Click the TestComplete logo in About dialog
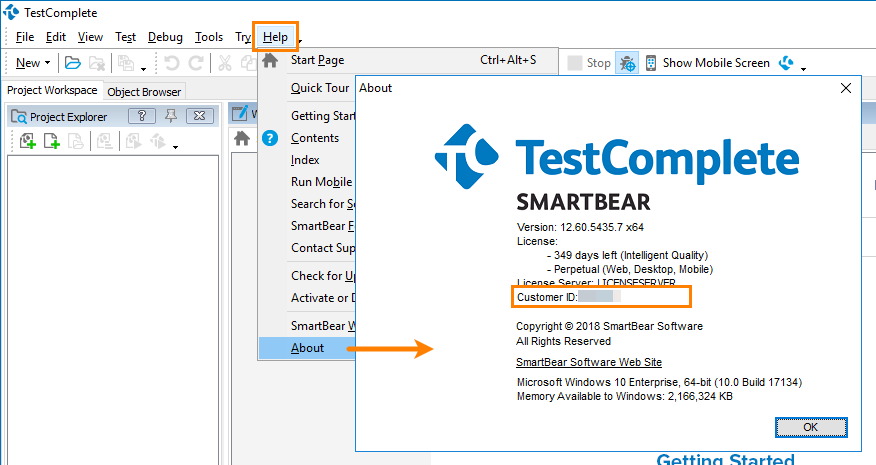 [x=617, y=156]
